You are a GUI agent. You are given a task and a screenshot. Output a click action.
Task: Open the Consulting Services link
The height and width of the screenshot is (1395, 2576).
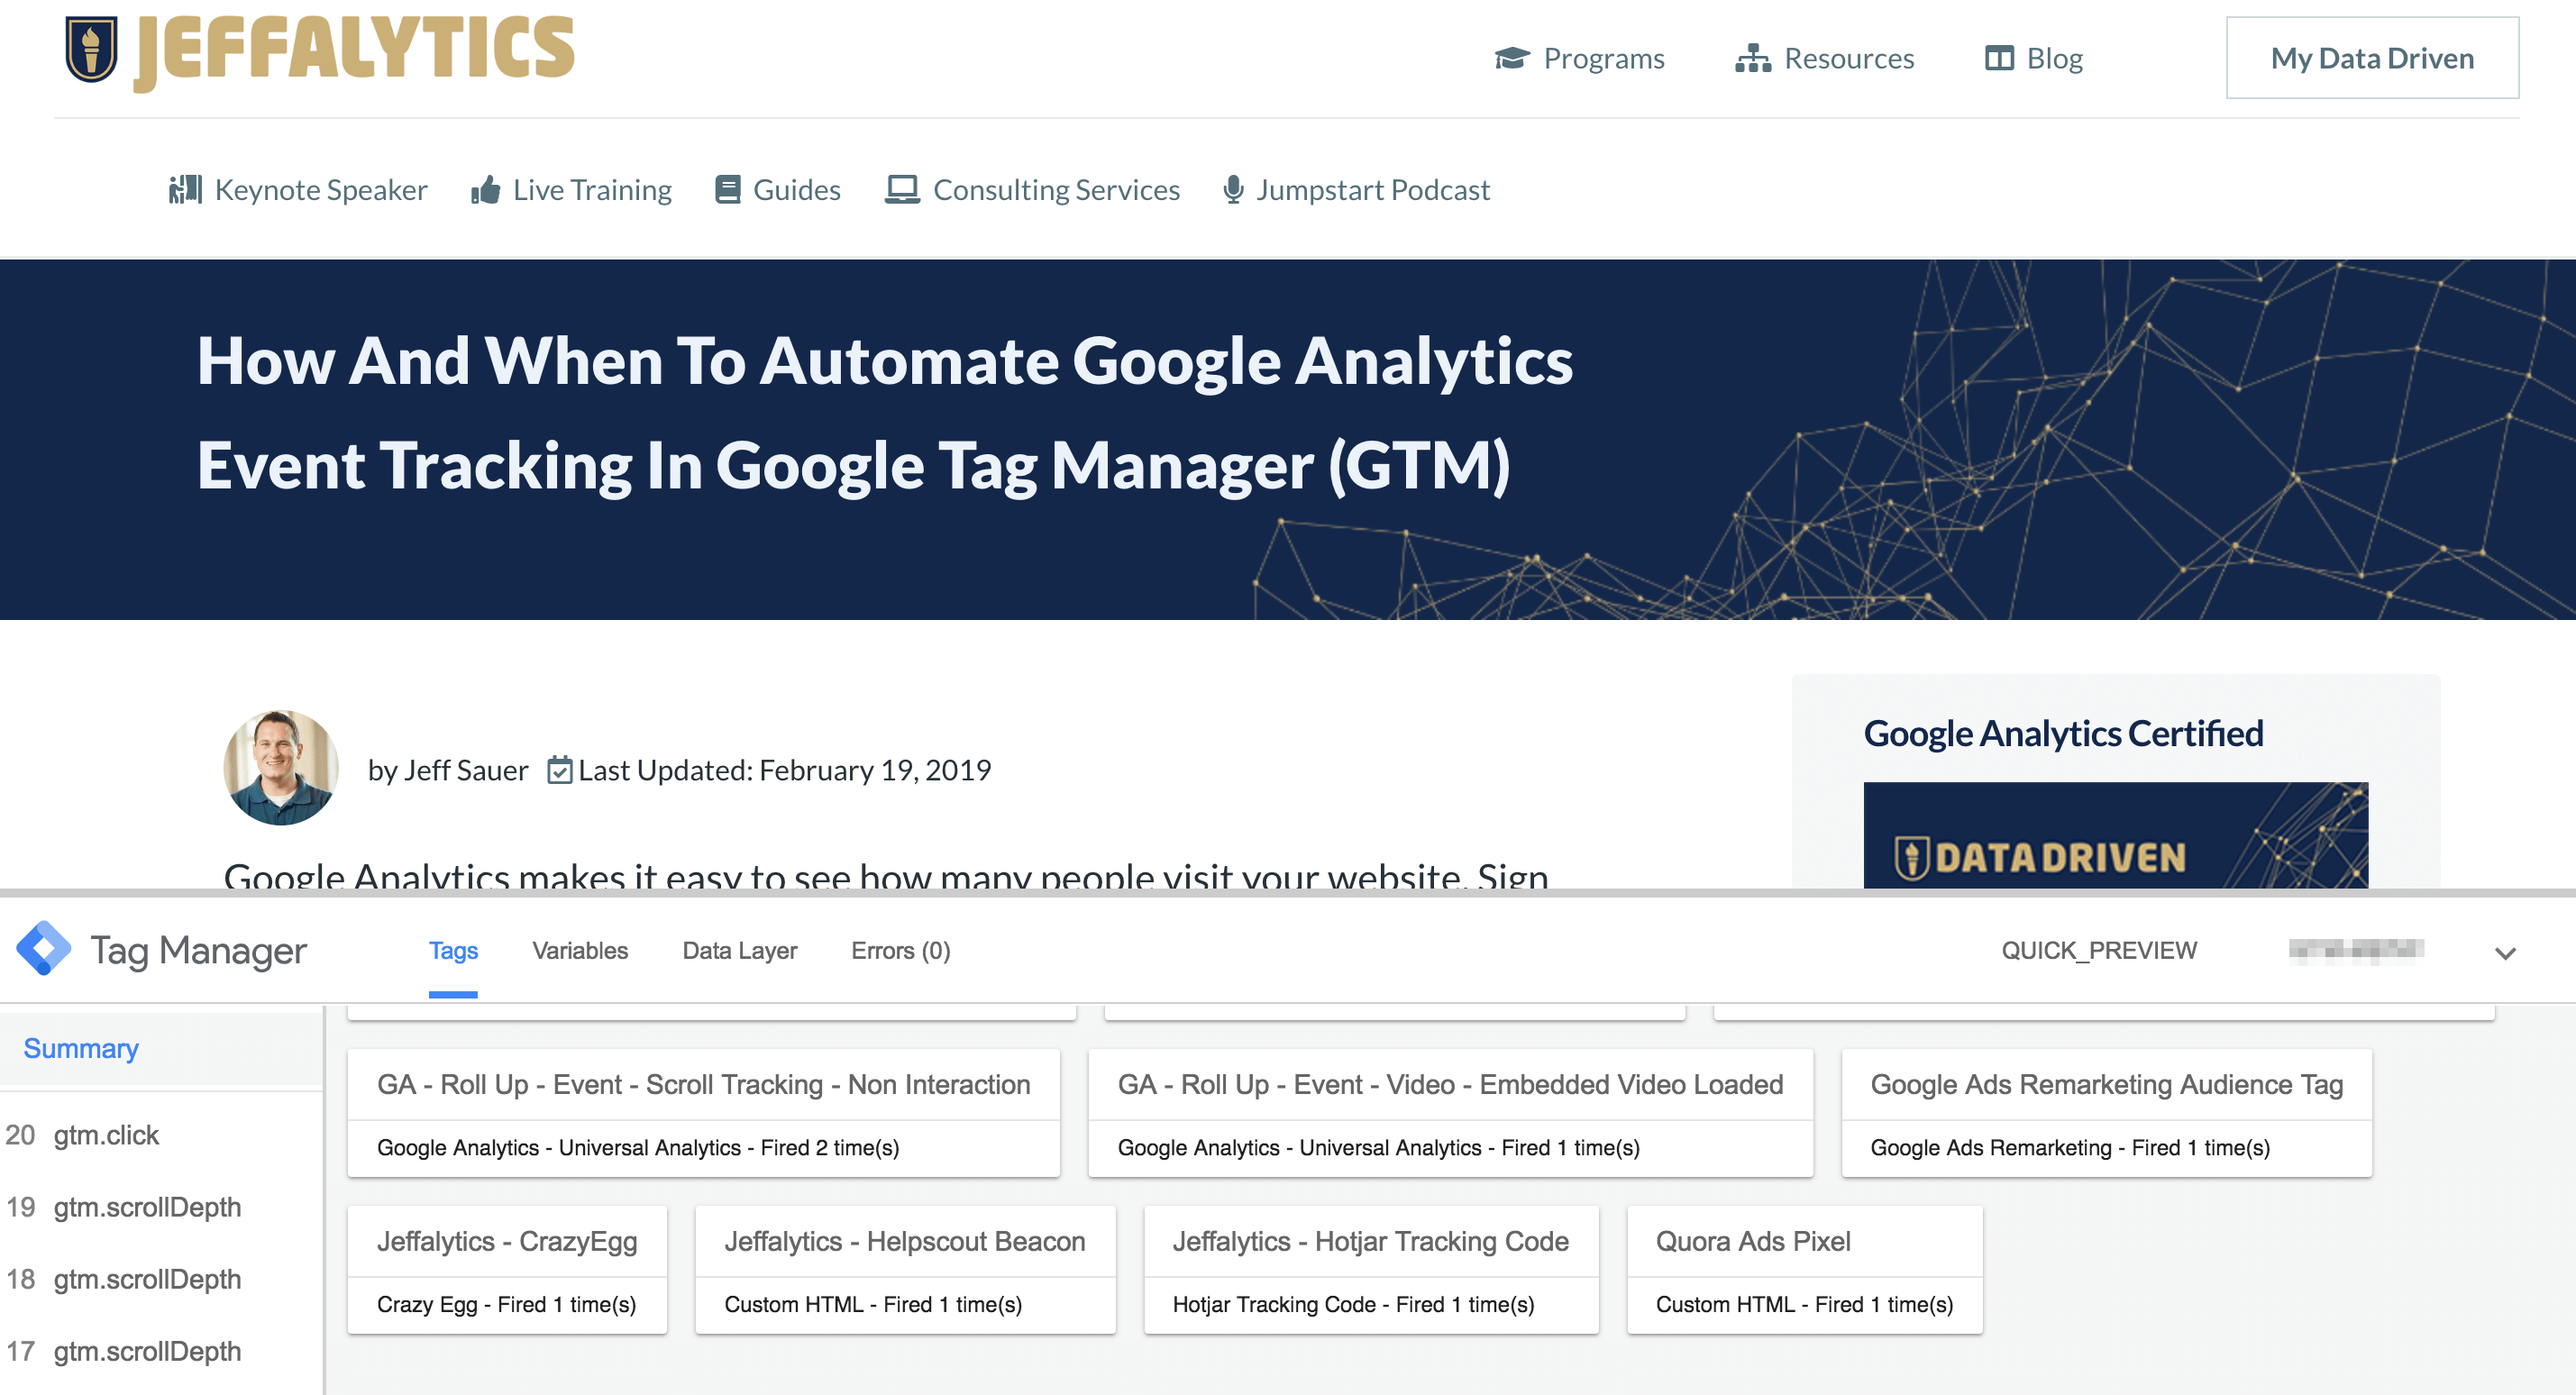click(x=1032, y=190)
